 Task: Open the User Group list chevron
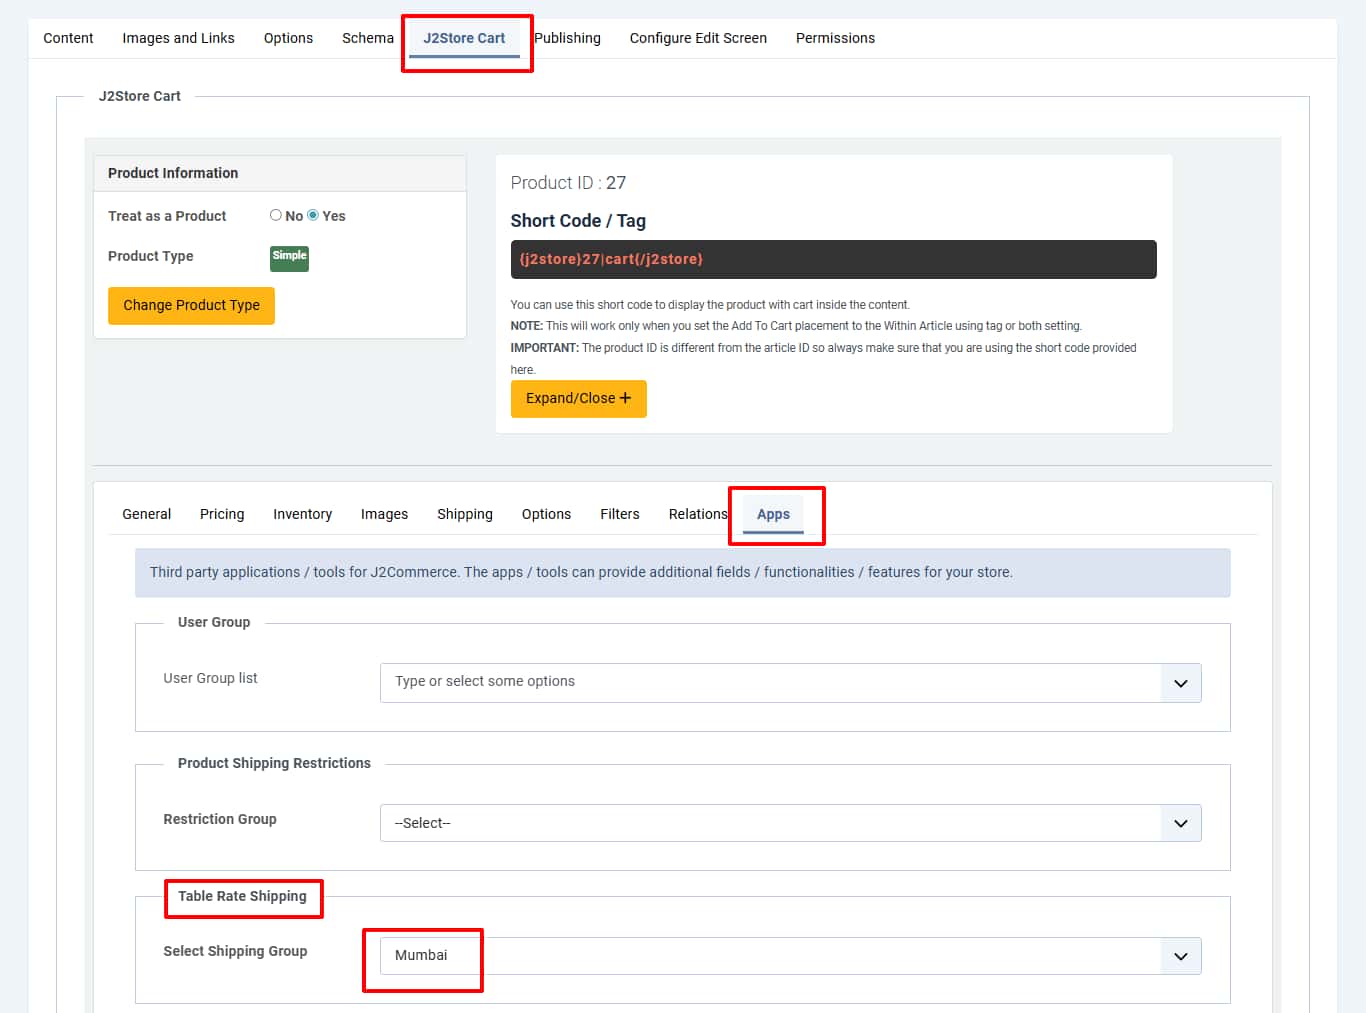[x=1181, y=683]
